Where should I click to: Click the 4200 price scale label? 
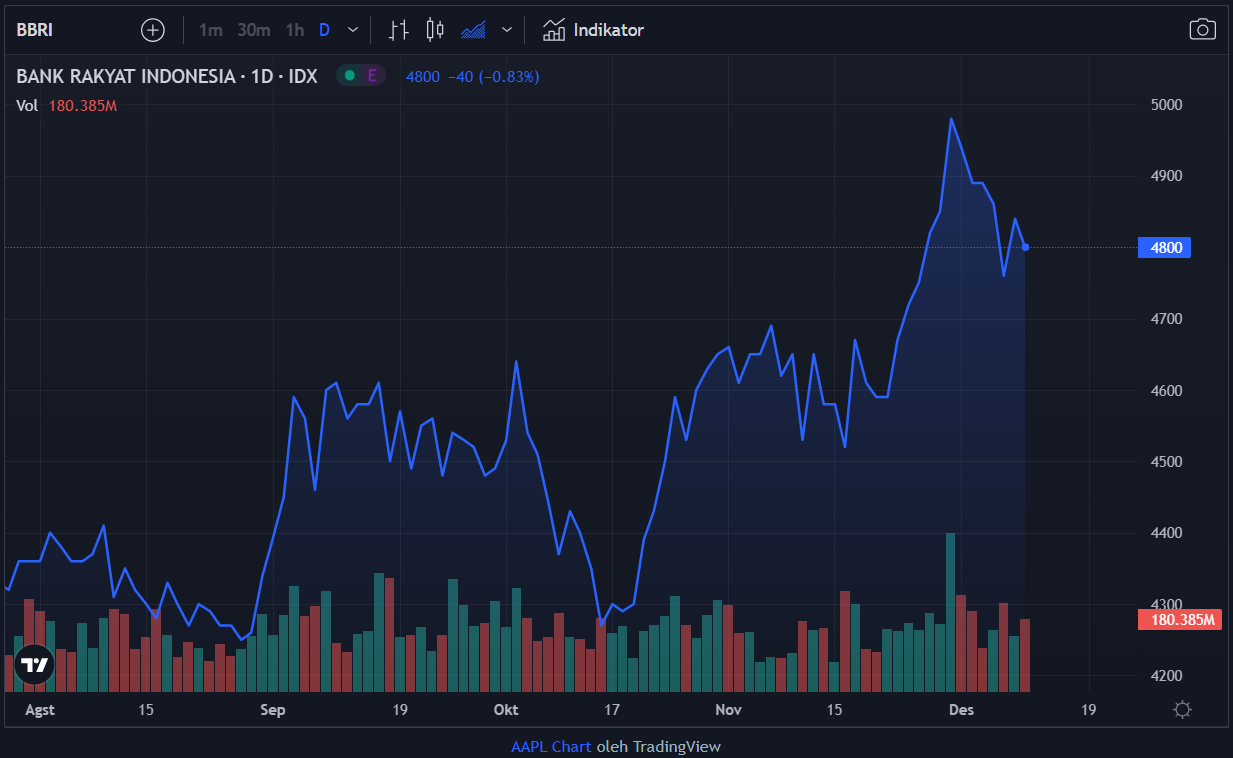click(x=1166, y=676)
